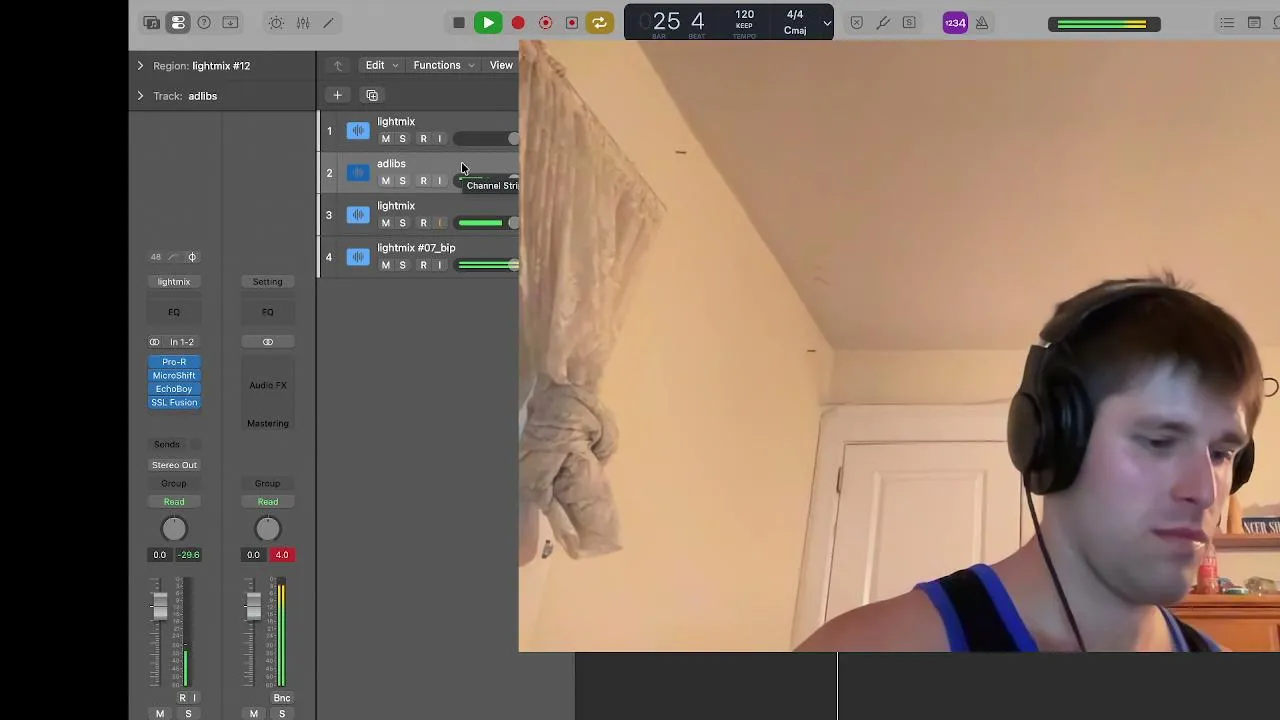Open the EchoBoy plugin

174,389
